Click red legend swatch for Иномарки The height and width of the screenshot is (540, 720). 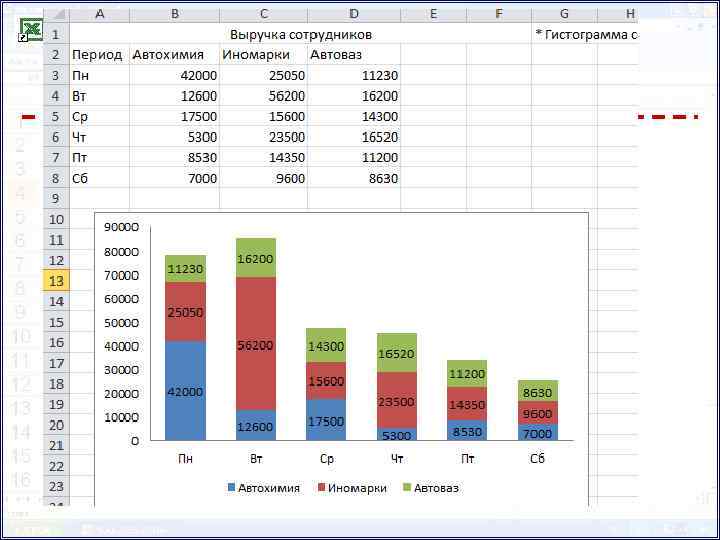(321, 488)
